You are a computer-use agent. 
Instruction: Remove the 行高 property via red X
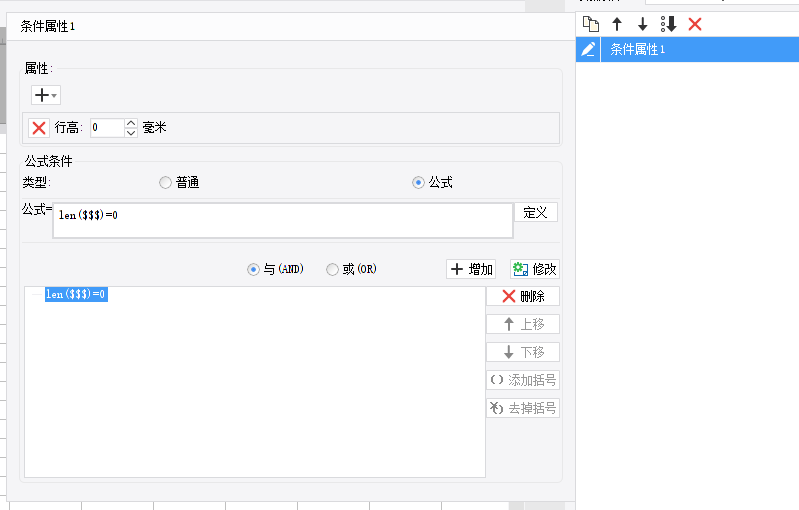[39, 128]
